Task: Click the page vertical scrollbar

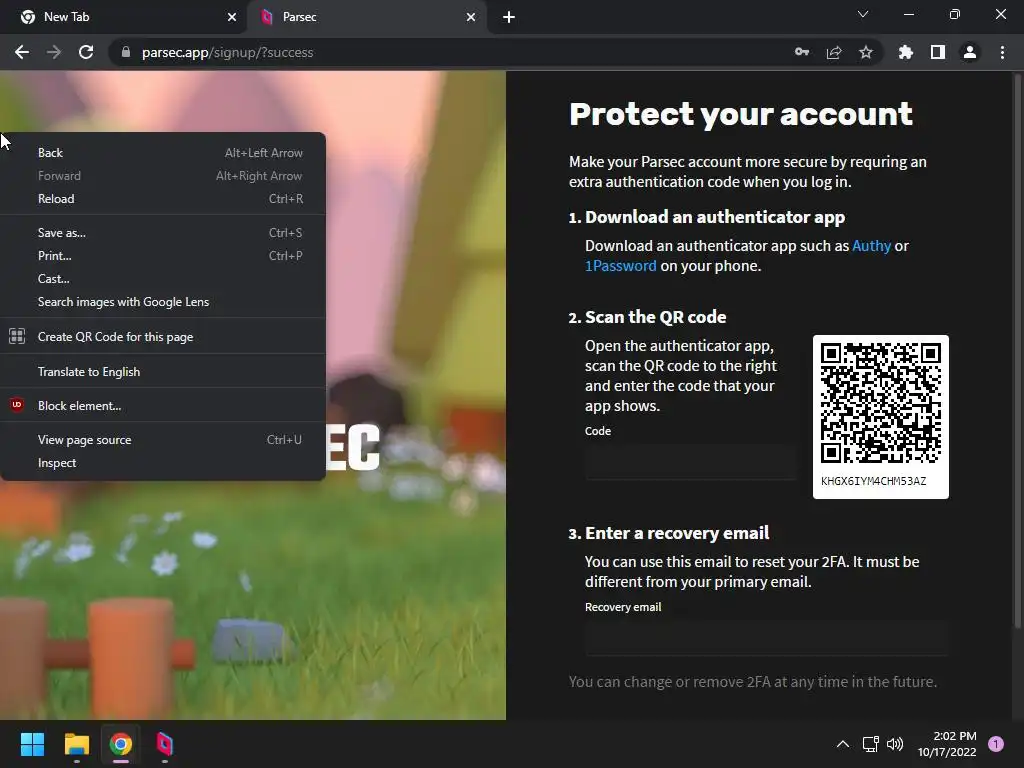Action: pyautogui.click(x=1017, y=353)
